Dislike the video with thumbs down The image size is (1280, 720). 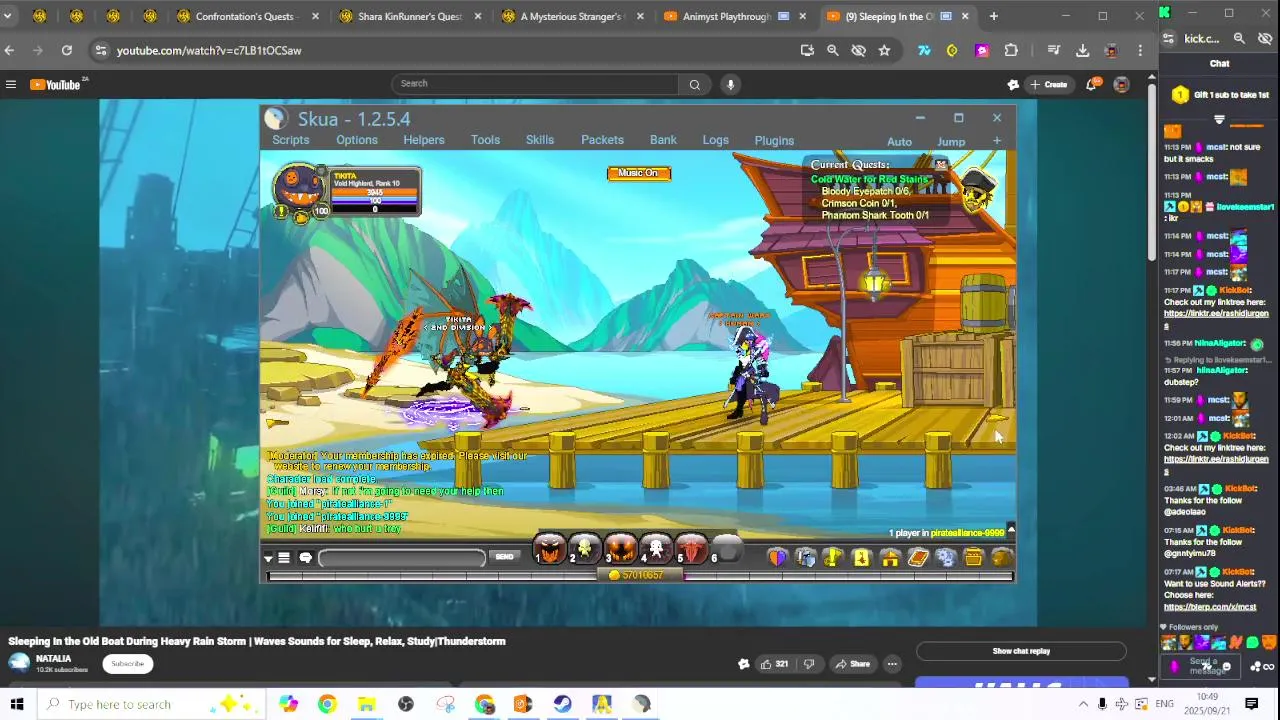point(809,664)
